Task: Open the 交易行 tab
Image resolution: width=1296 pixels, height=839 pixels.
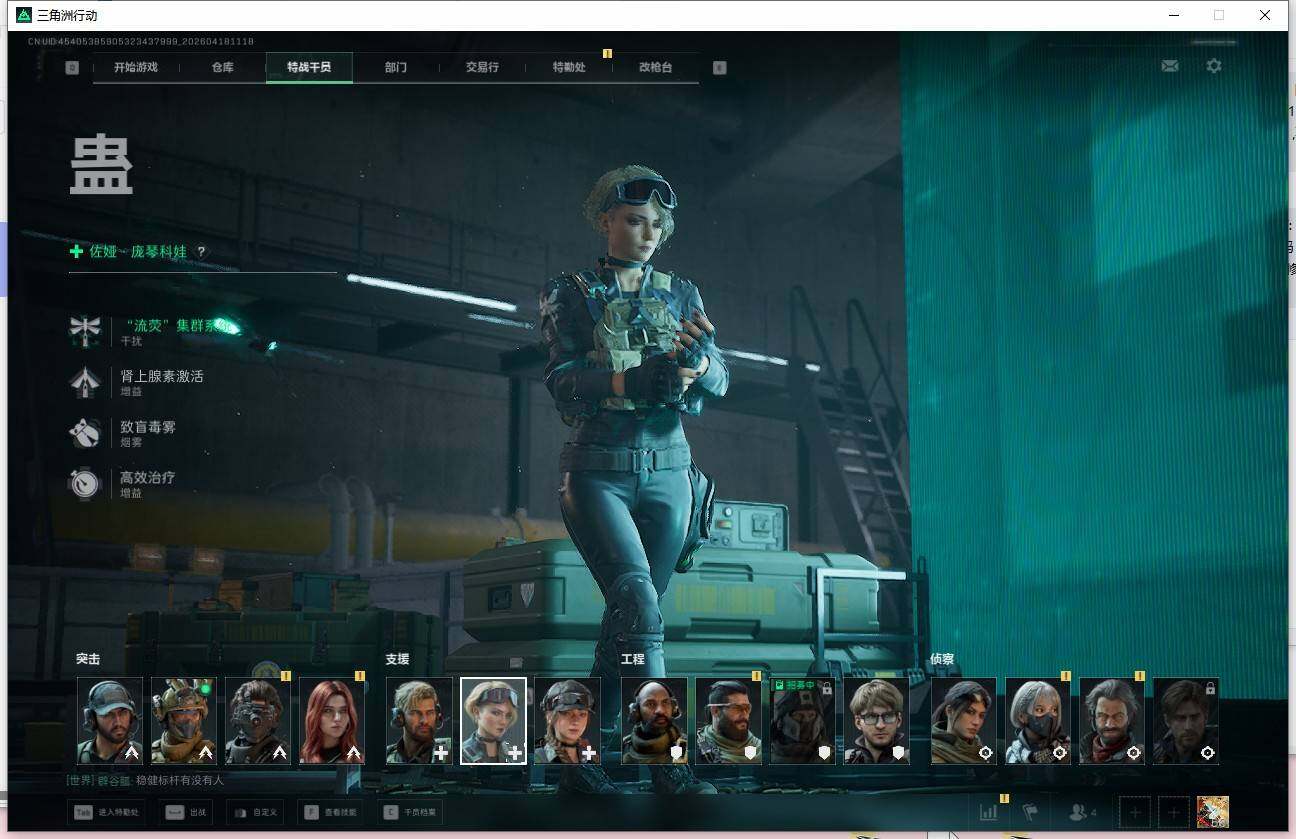Action: coord(482,67)
